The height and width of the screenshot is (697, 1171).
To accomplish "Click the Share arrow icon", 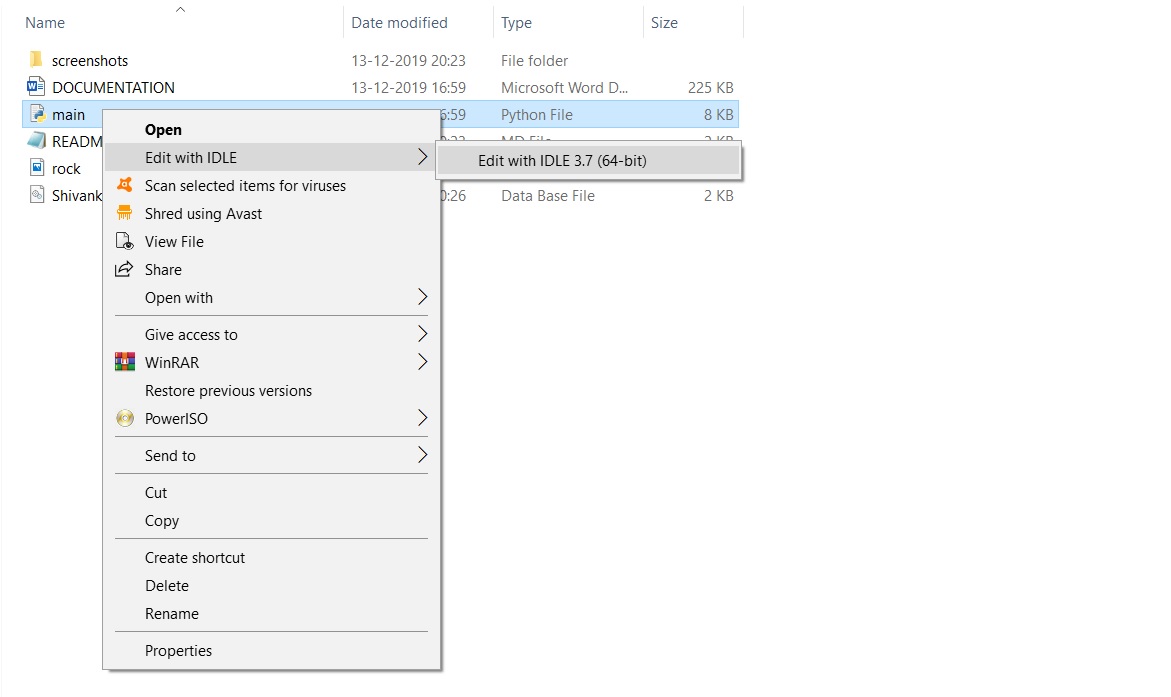I will (124, 269).
